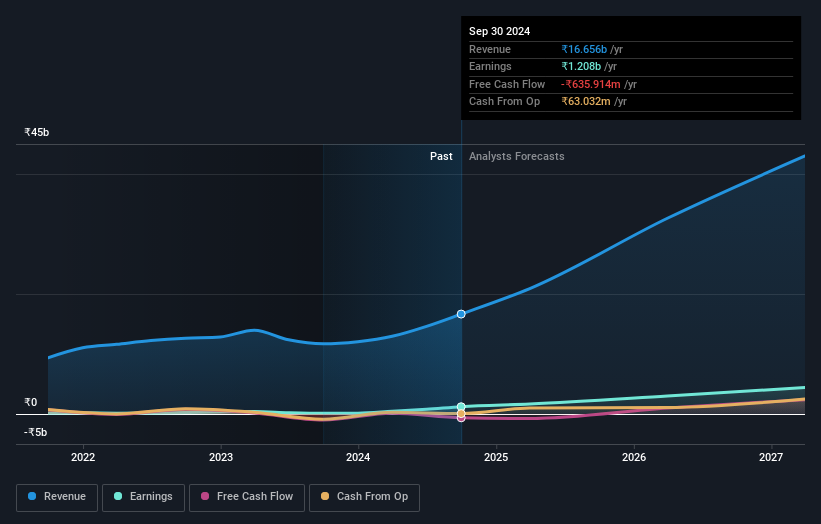Image resolution: width=821 pixels, height=524 pixels.
Task: Click the Revenue row label in tooltip
Action: [490, 50]
